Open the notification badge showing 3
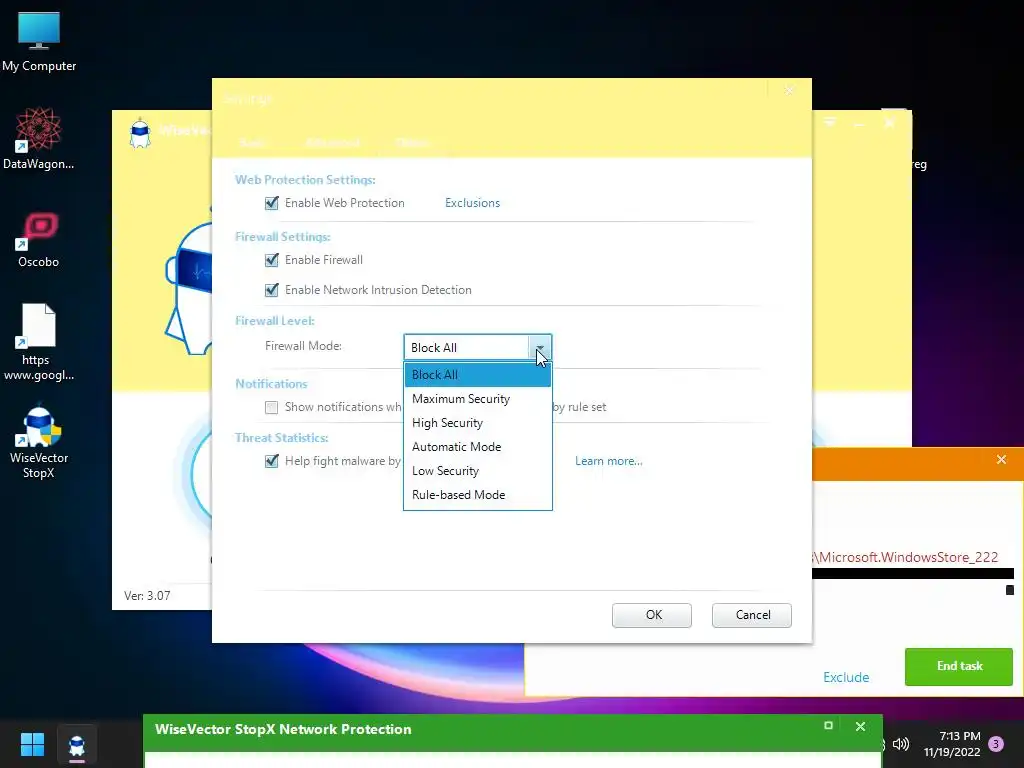Screen dimensions: 1024x768 tap(996, 744)
